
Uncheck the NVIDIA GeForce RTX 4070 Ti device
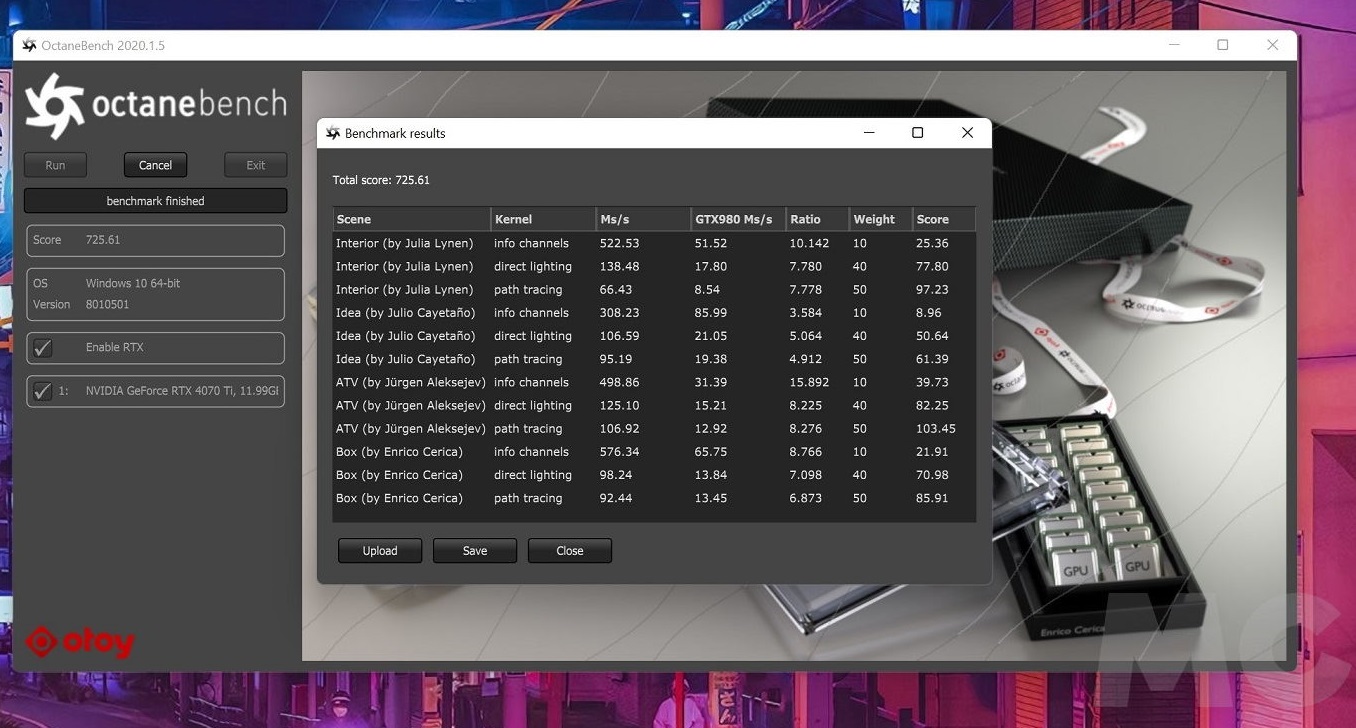tap(43, 391)
